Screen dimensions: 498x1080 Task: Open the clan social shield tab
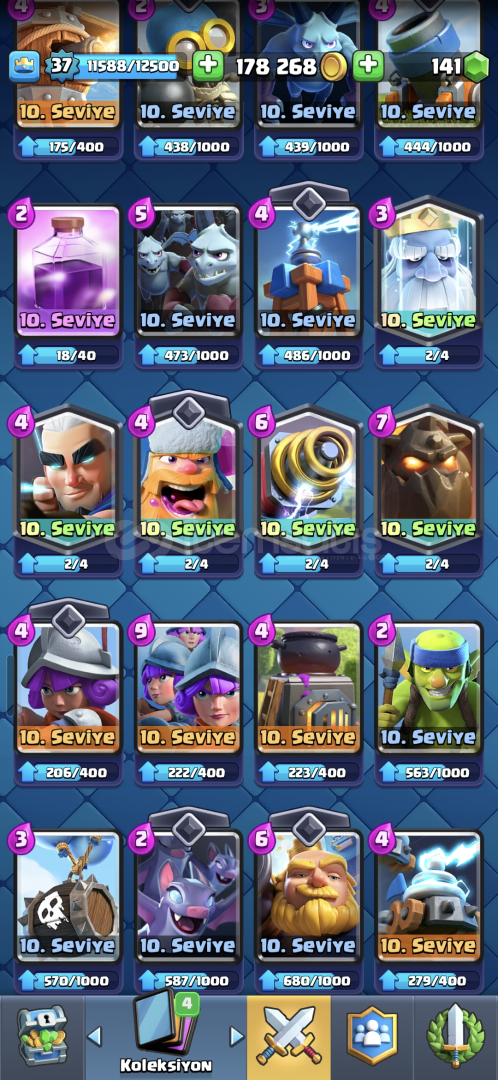(372, 1037)
